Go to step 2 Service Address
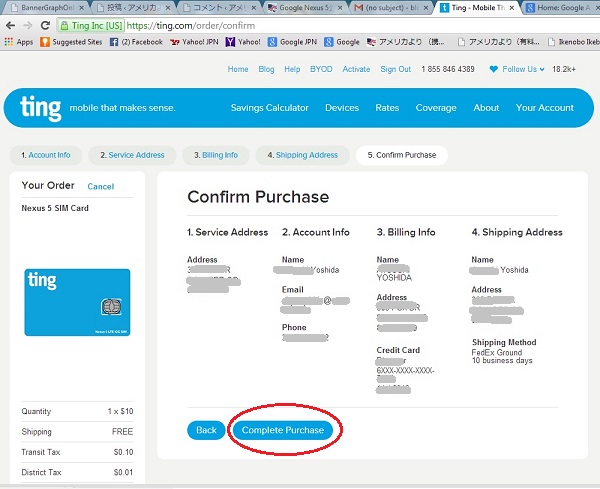This screenshot has width=600, height=489. (x=132, y=155)
